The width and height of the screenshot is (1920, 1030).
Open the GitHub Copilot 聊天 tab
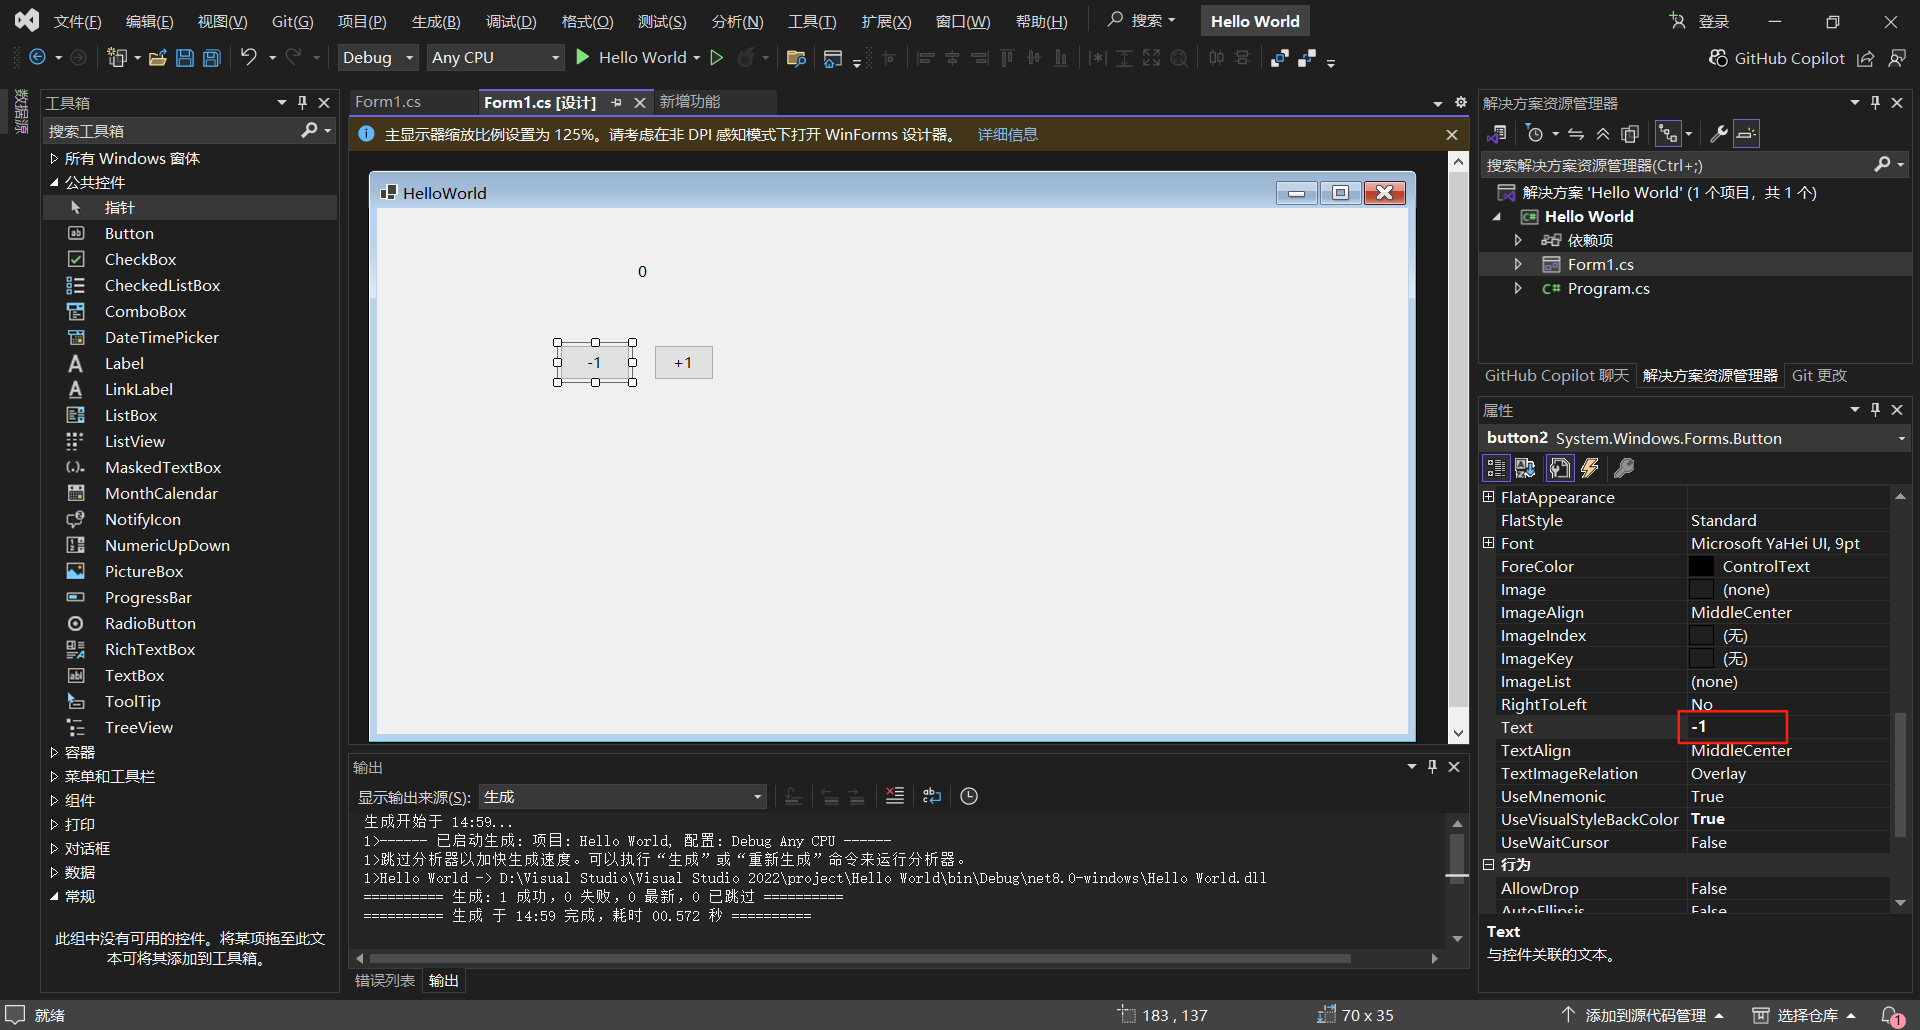(1556, 376)
